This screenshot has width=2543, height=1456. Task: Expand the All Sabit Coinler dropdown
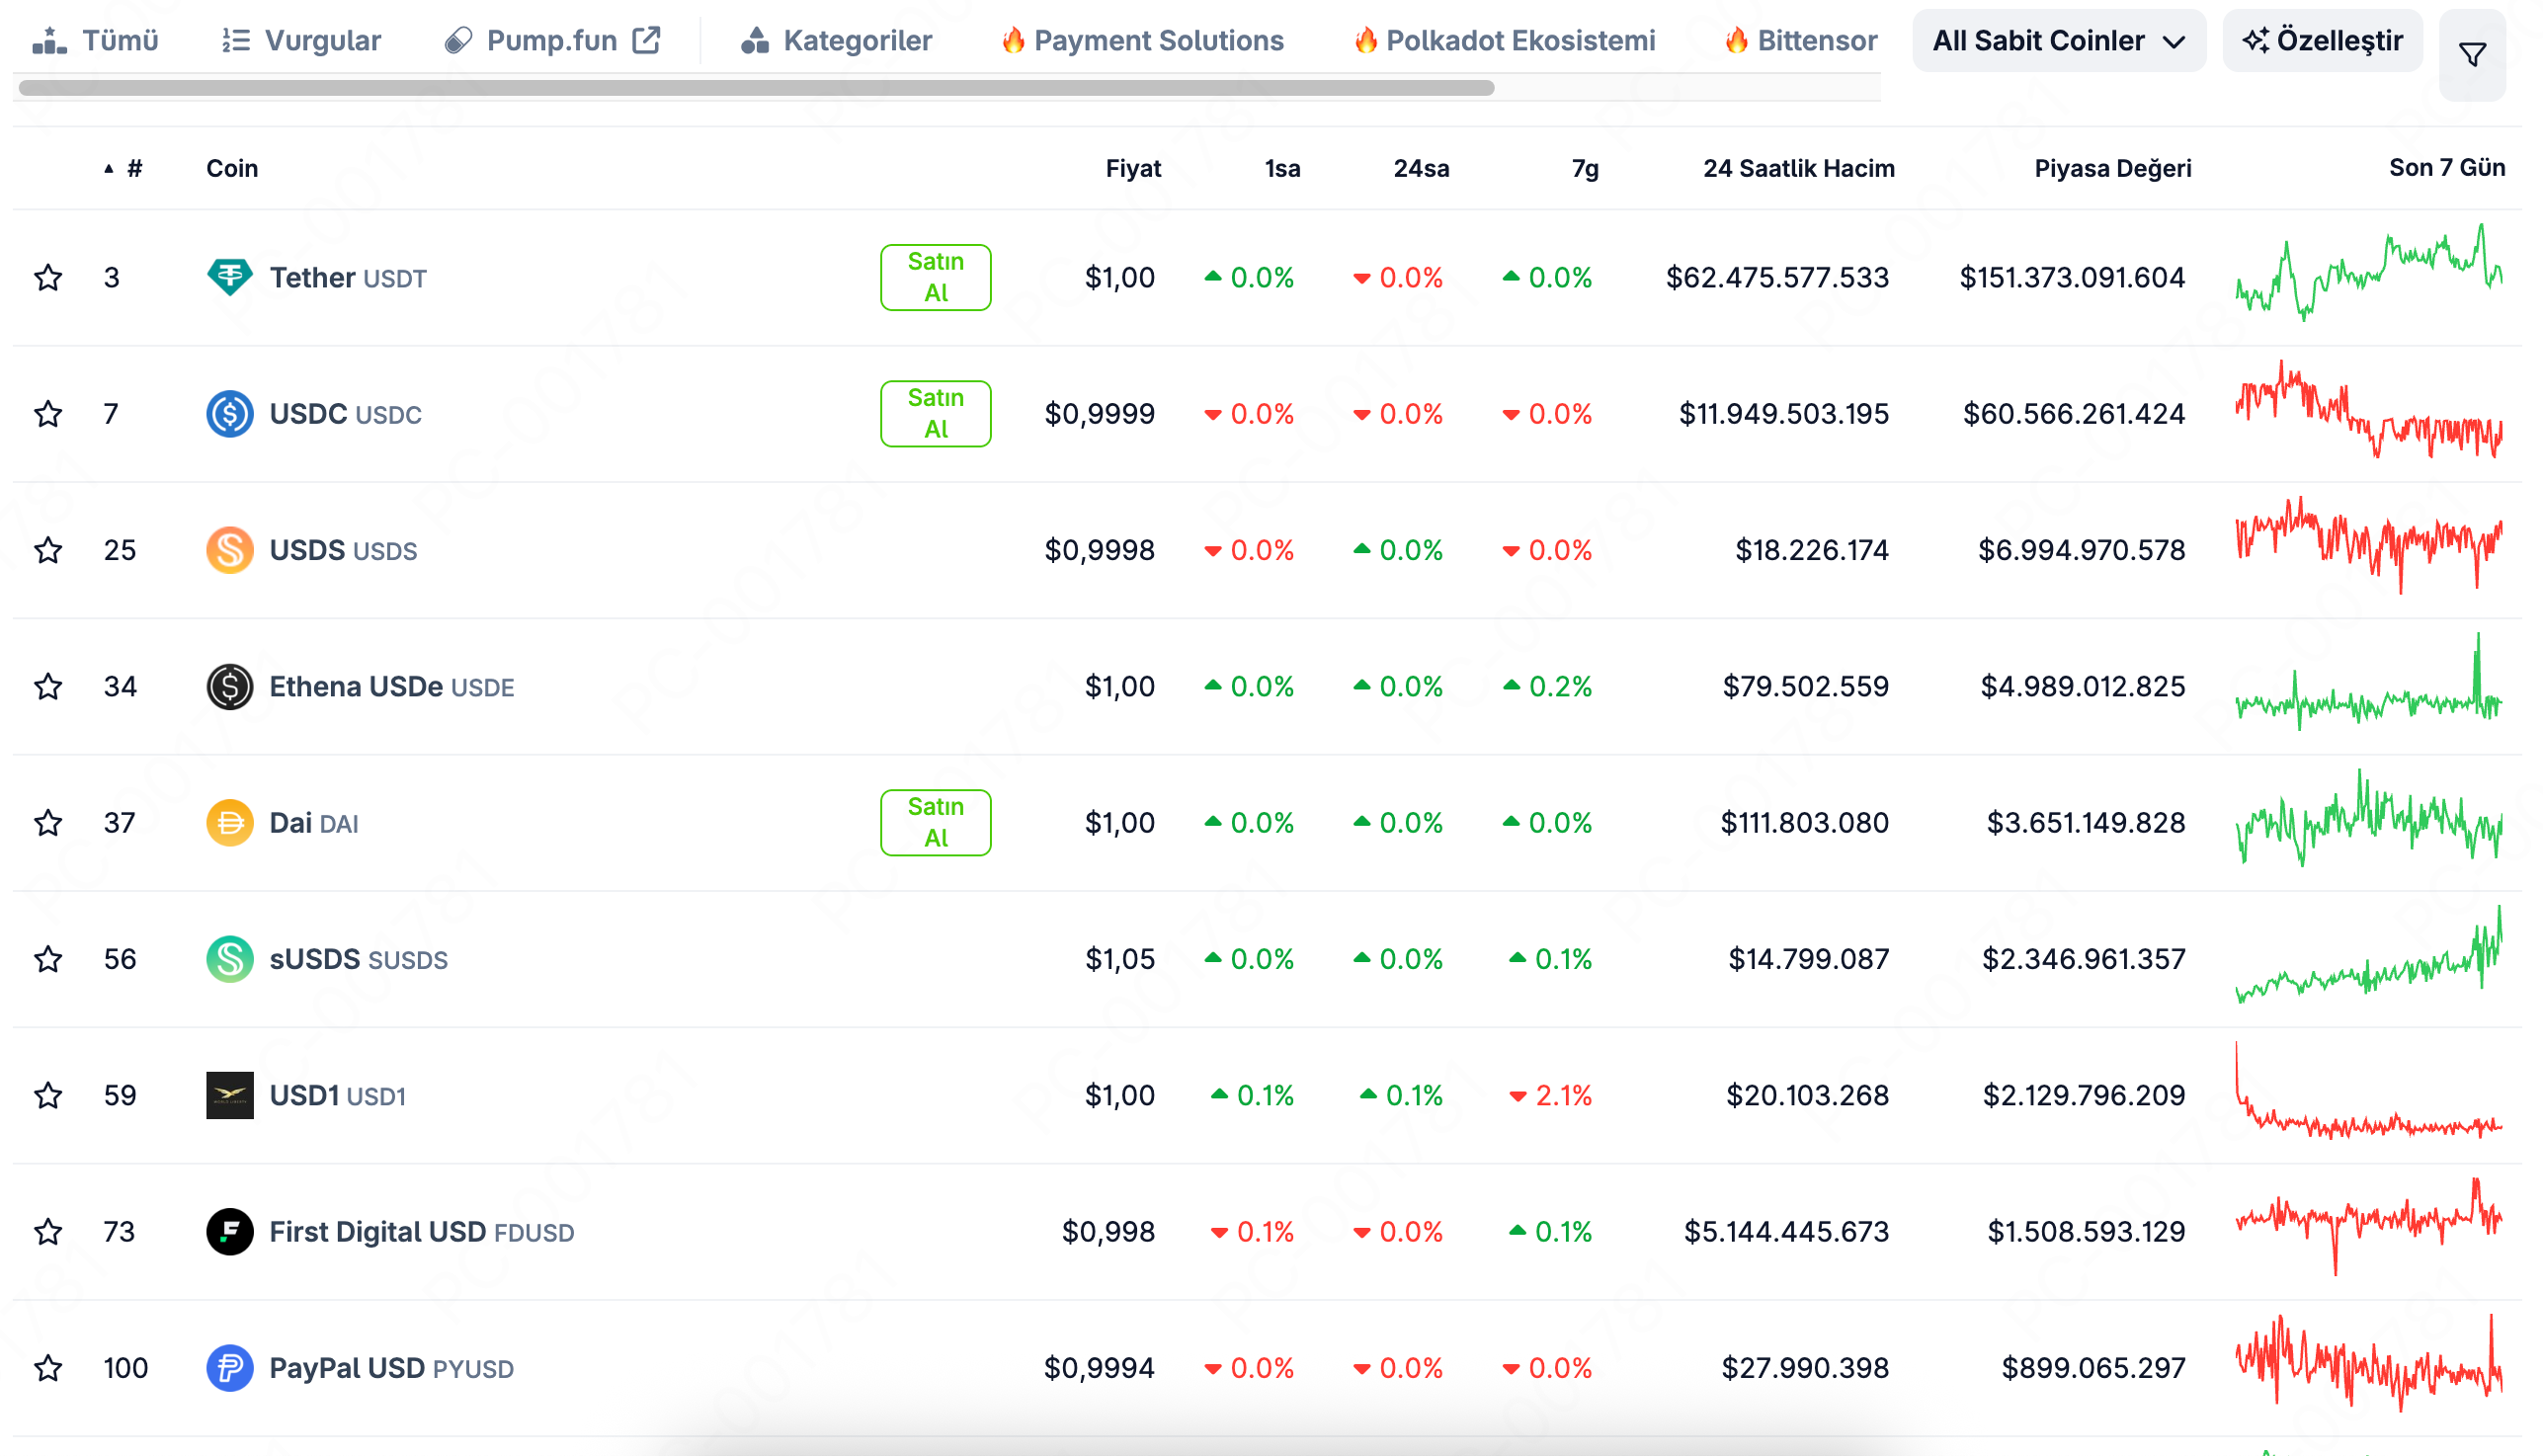click(x=2058, y=40)
